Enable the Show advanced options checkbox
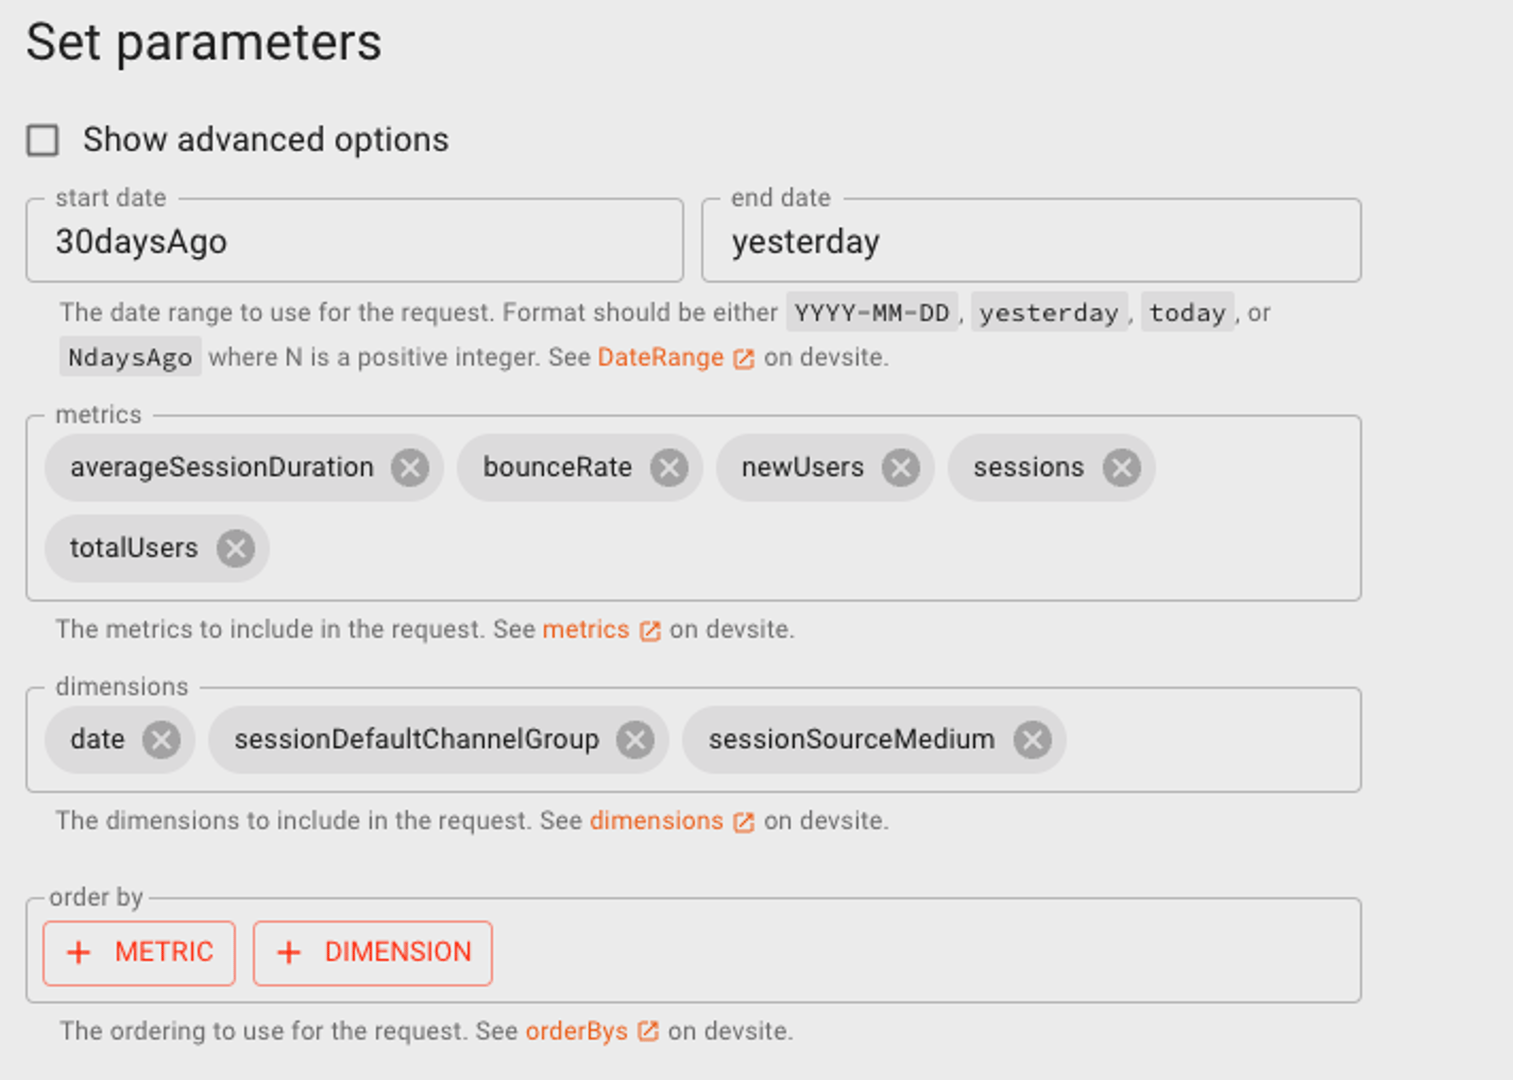This screenshot has height=1080, width=1513. pos(41,140)
